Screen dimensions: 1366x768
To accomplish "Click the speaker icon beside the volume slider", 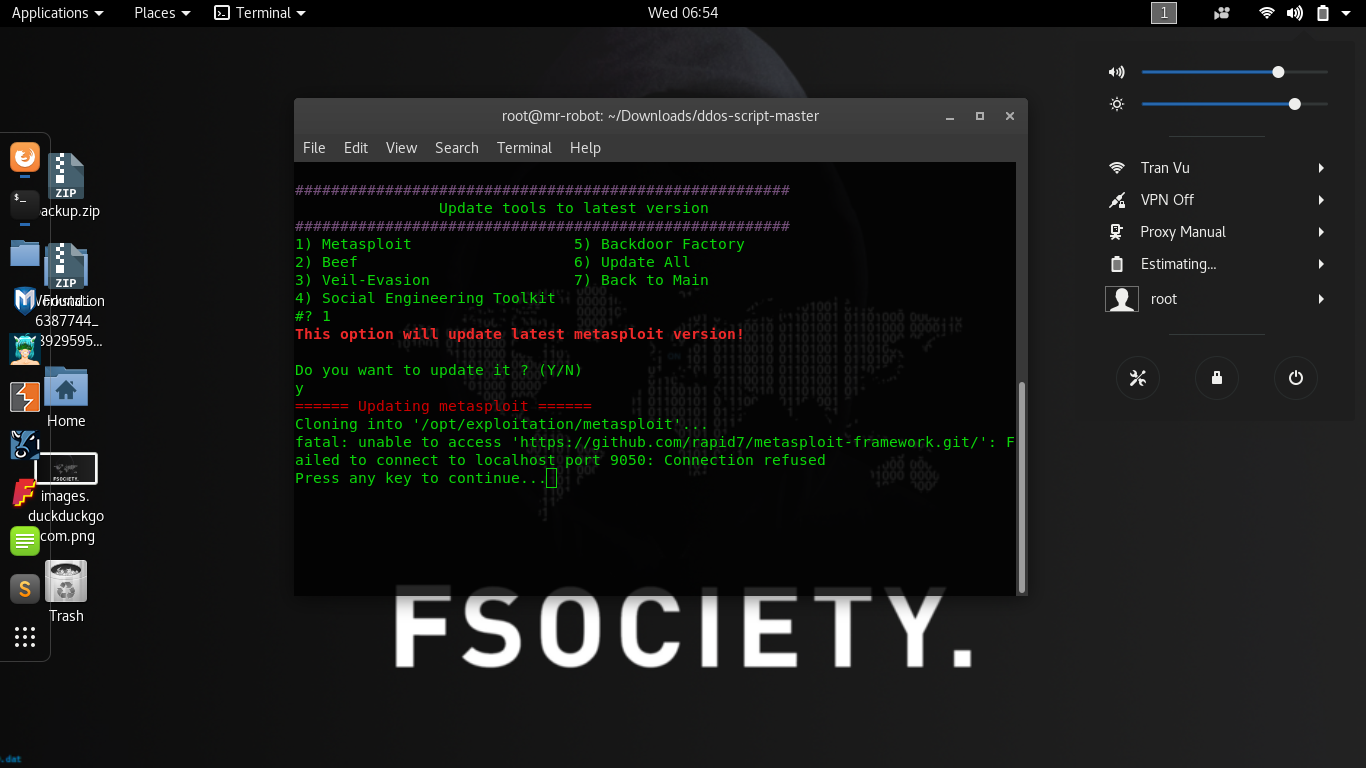I will (1117, 72).
